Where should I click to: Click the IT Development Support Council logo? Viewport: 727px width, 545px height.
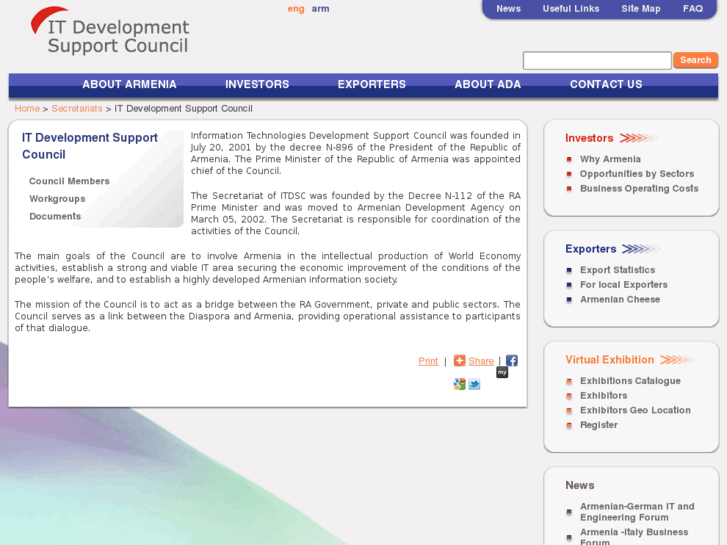pos(110,31)
